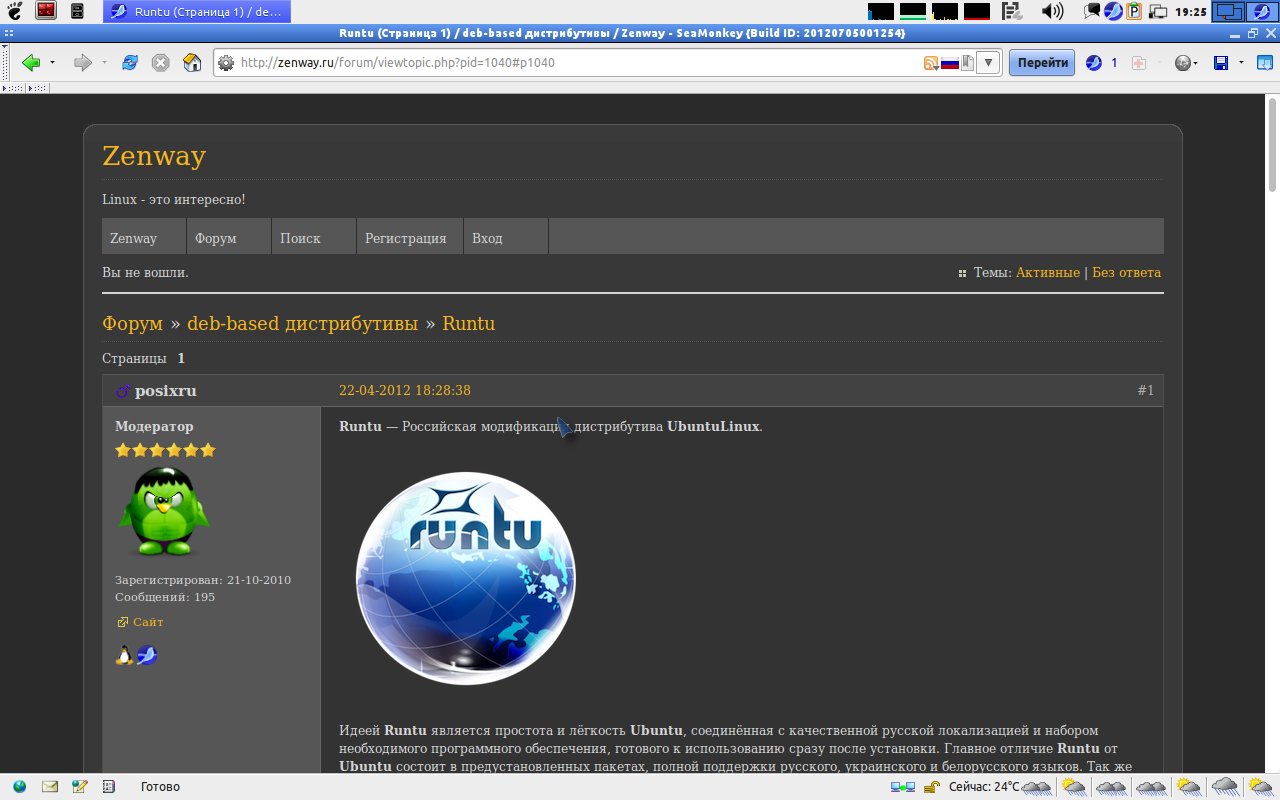Open the dropdown arrow next to the save icon

pyautogui.click(x=1241, y=63)
